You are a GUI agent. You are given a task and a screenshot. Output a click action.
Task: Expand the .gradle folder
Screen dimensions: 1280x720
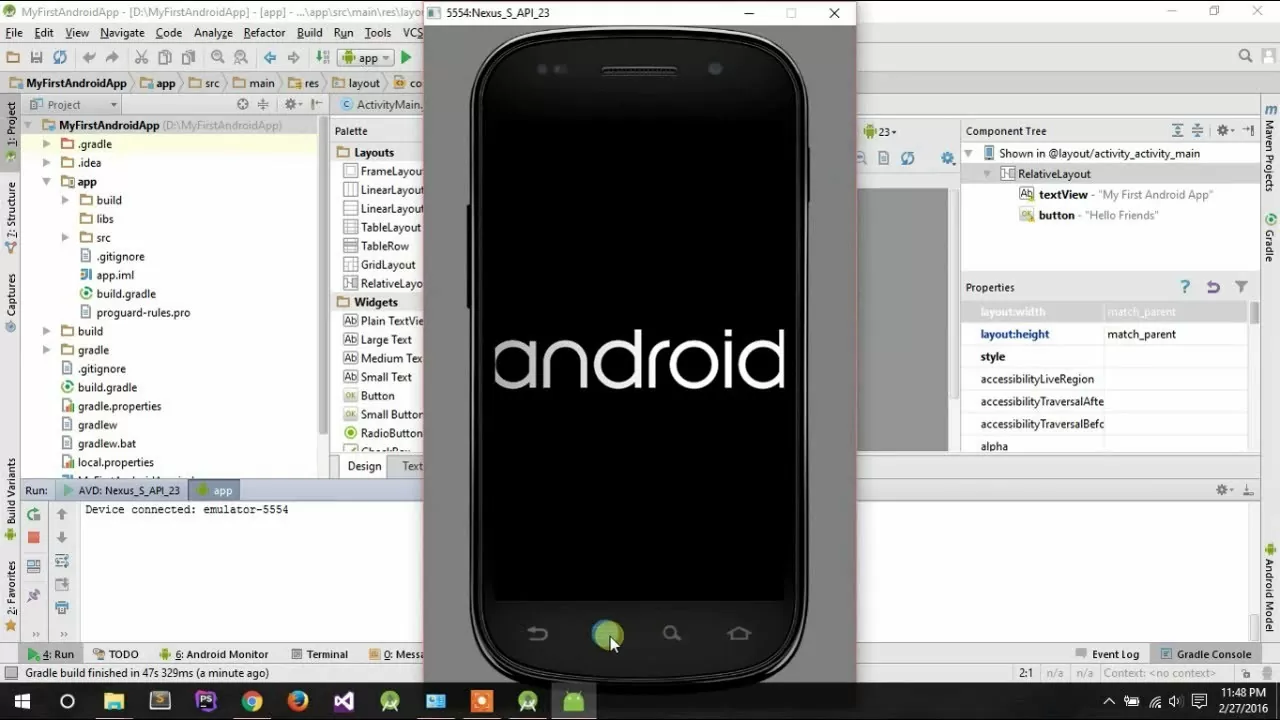point(46,144)
